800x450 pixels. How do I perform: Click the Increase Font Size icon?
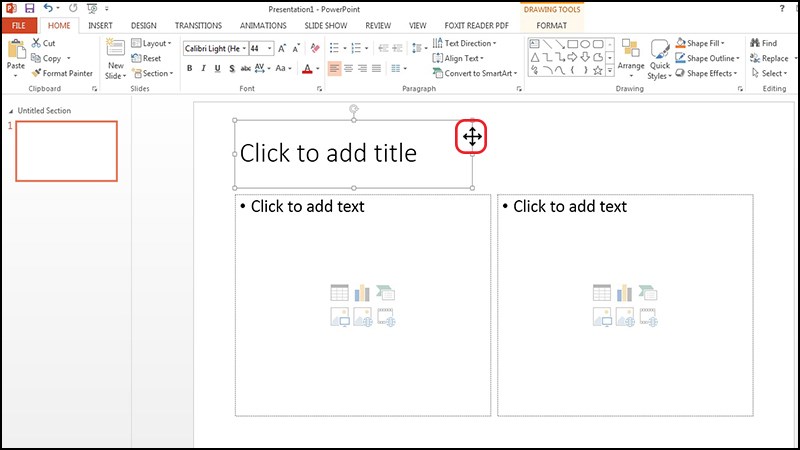coord(283,47)
